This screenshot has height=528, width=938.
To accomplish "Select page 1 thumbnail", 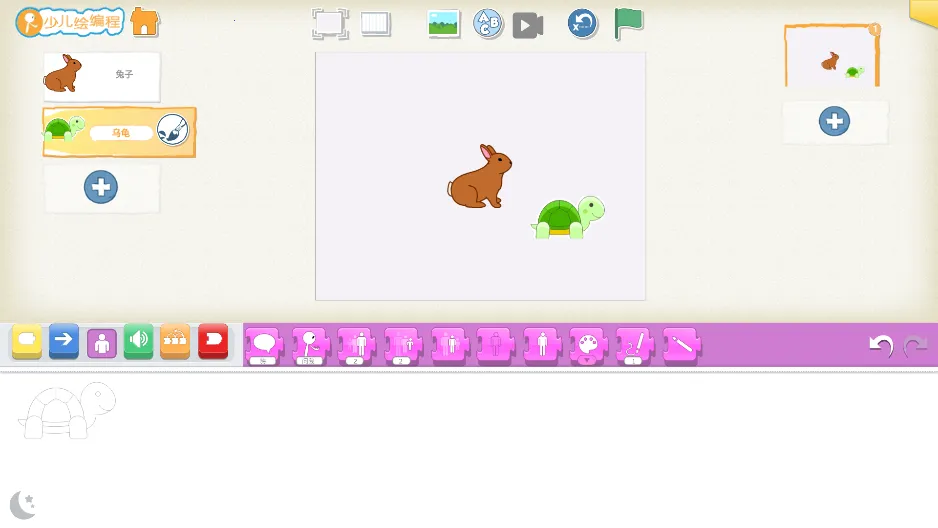I will pos(832,56).
